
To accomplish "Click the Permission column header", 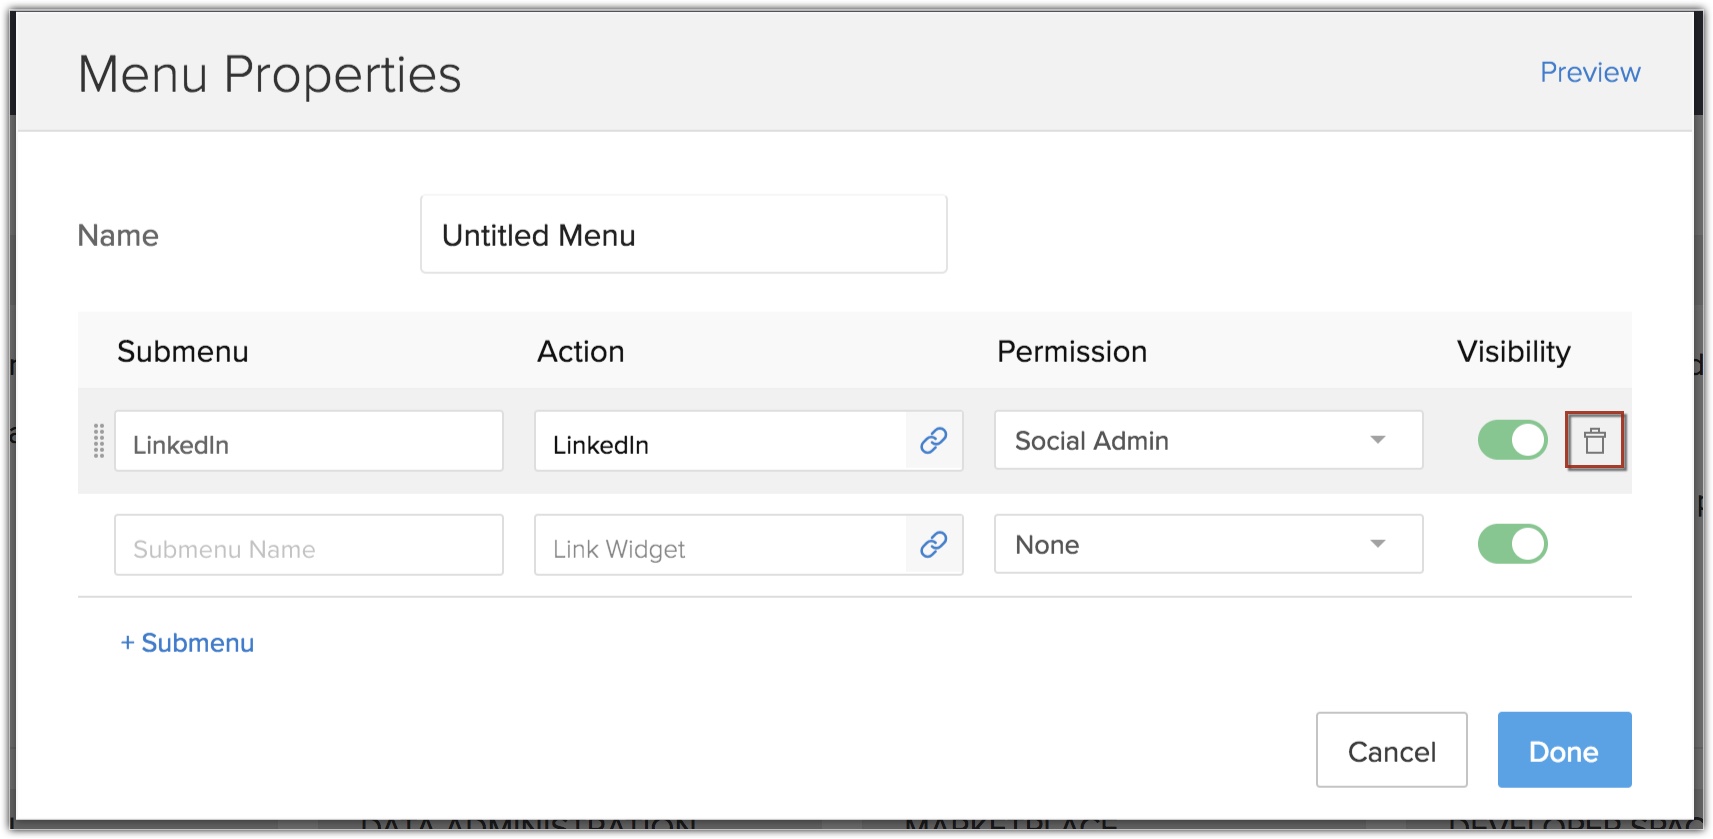I will [x=1071, y=352].
